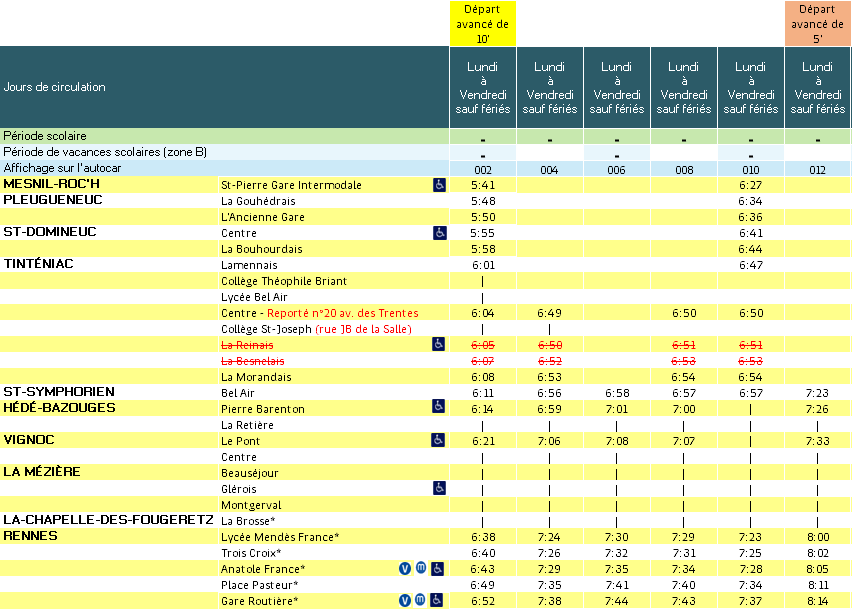Click the LA-CHAPELLE-DES-FOUGERETZ commune name
Viewport: 852px width, 610px height.
pyautogui.click(x=108, y=520)
